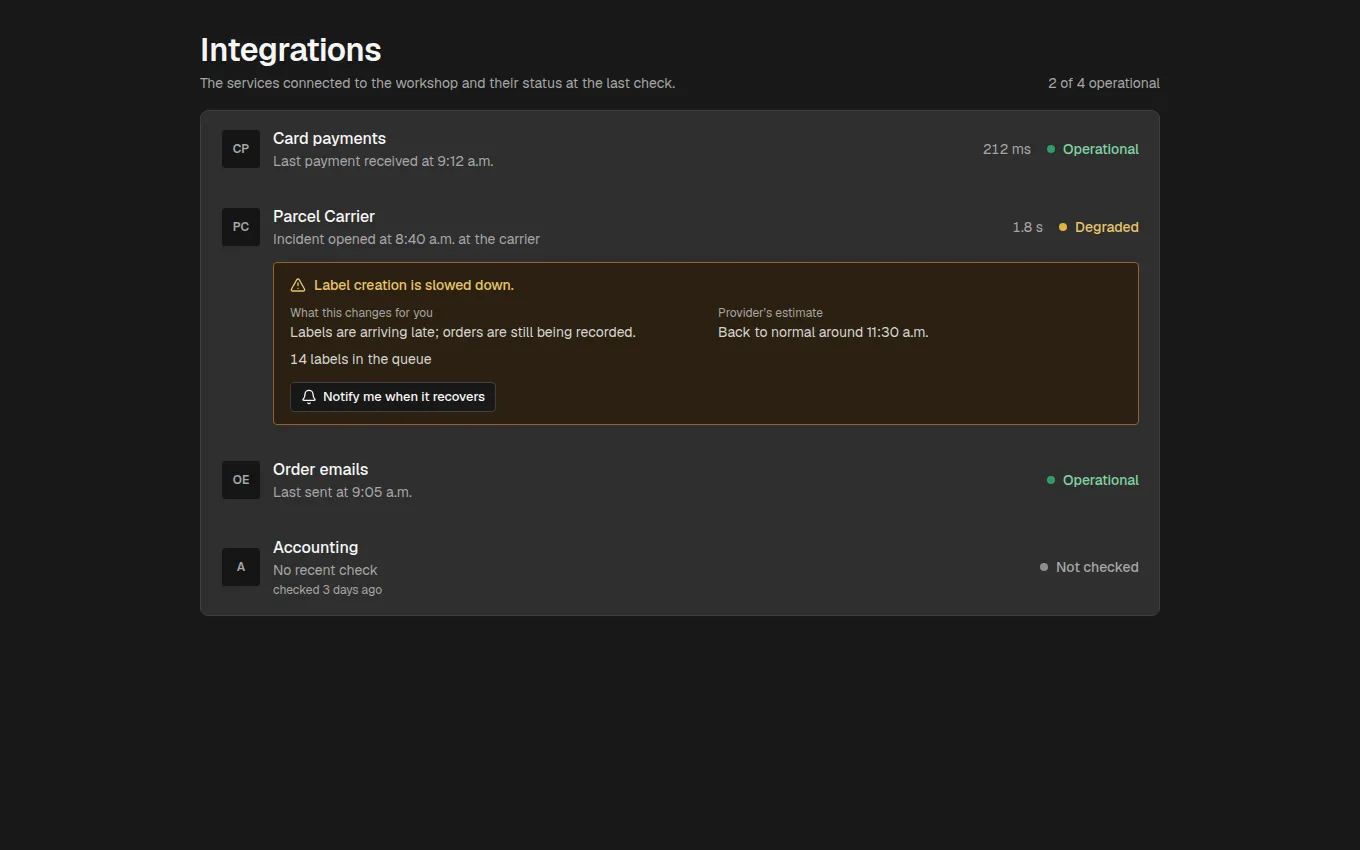Click the "1.8 s" latency value

pos(1027,227)
